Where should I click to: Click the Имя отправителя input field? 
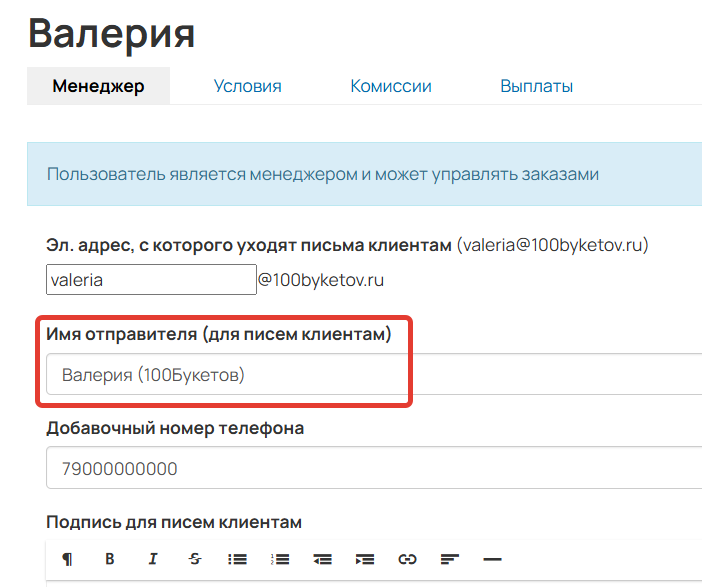pyautogui.click(x=374, y=374)
